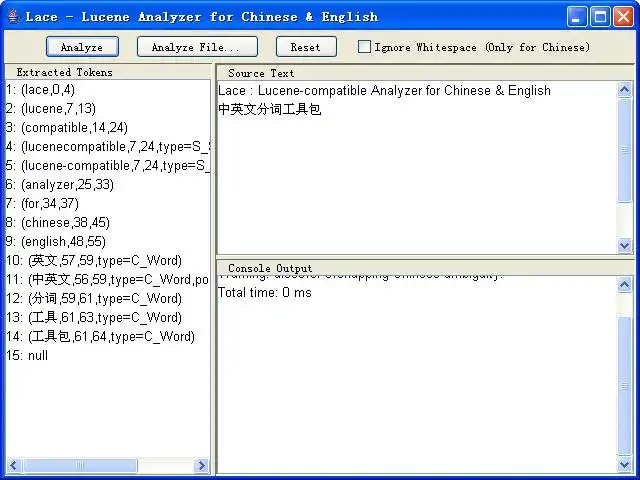Screen dimensions: 640x480
Task: Select token row 8: (chinese,38,45)
Action: click(x=108, y=222)
